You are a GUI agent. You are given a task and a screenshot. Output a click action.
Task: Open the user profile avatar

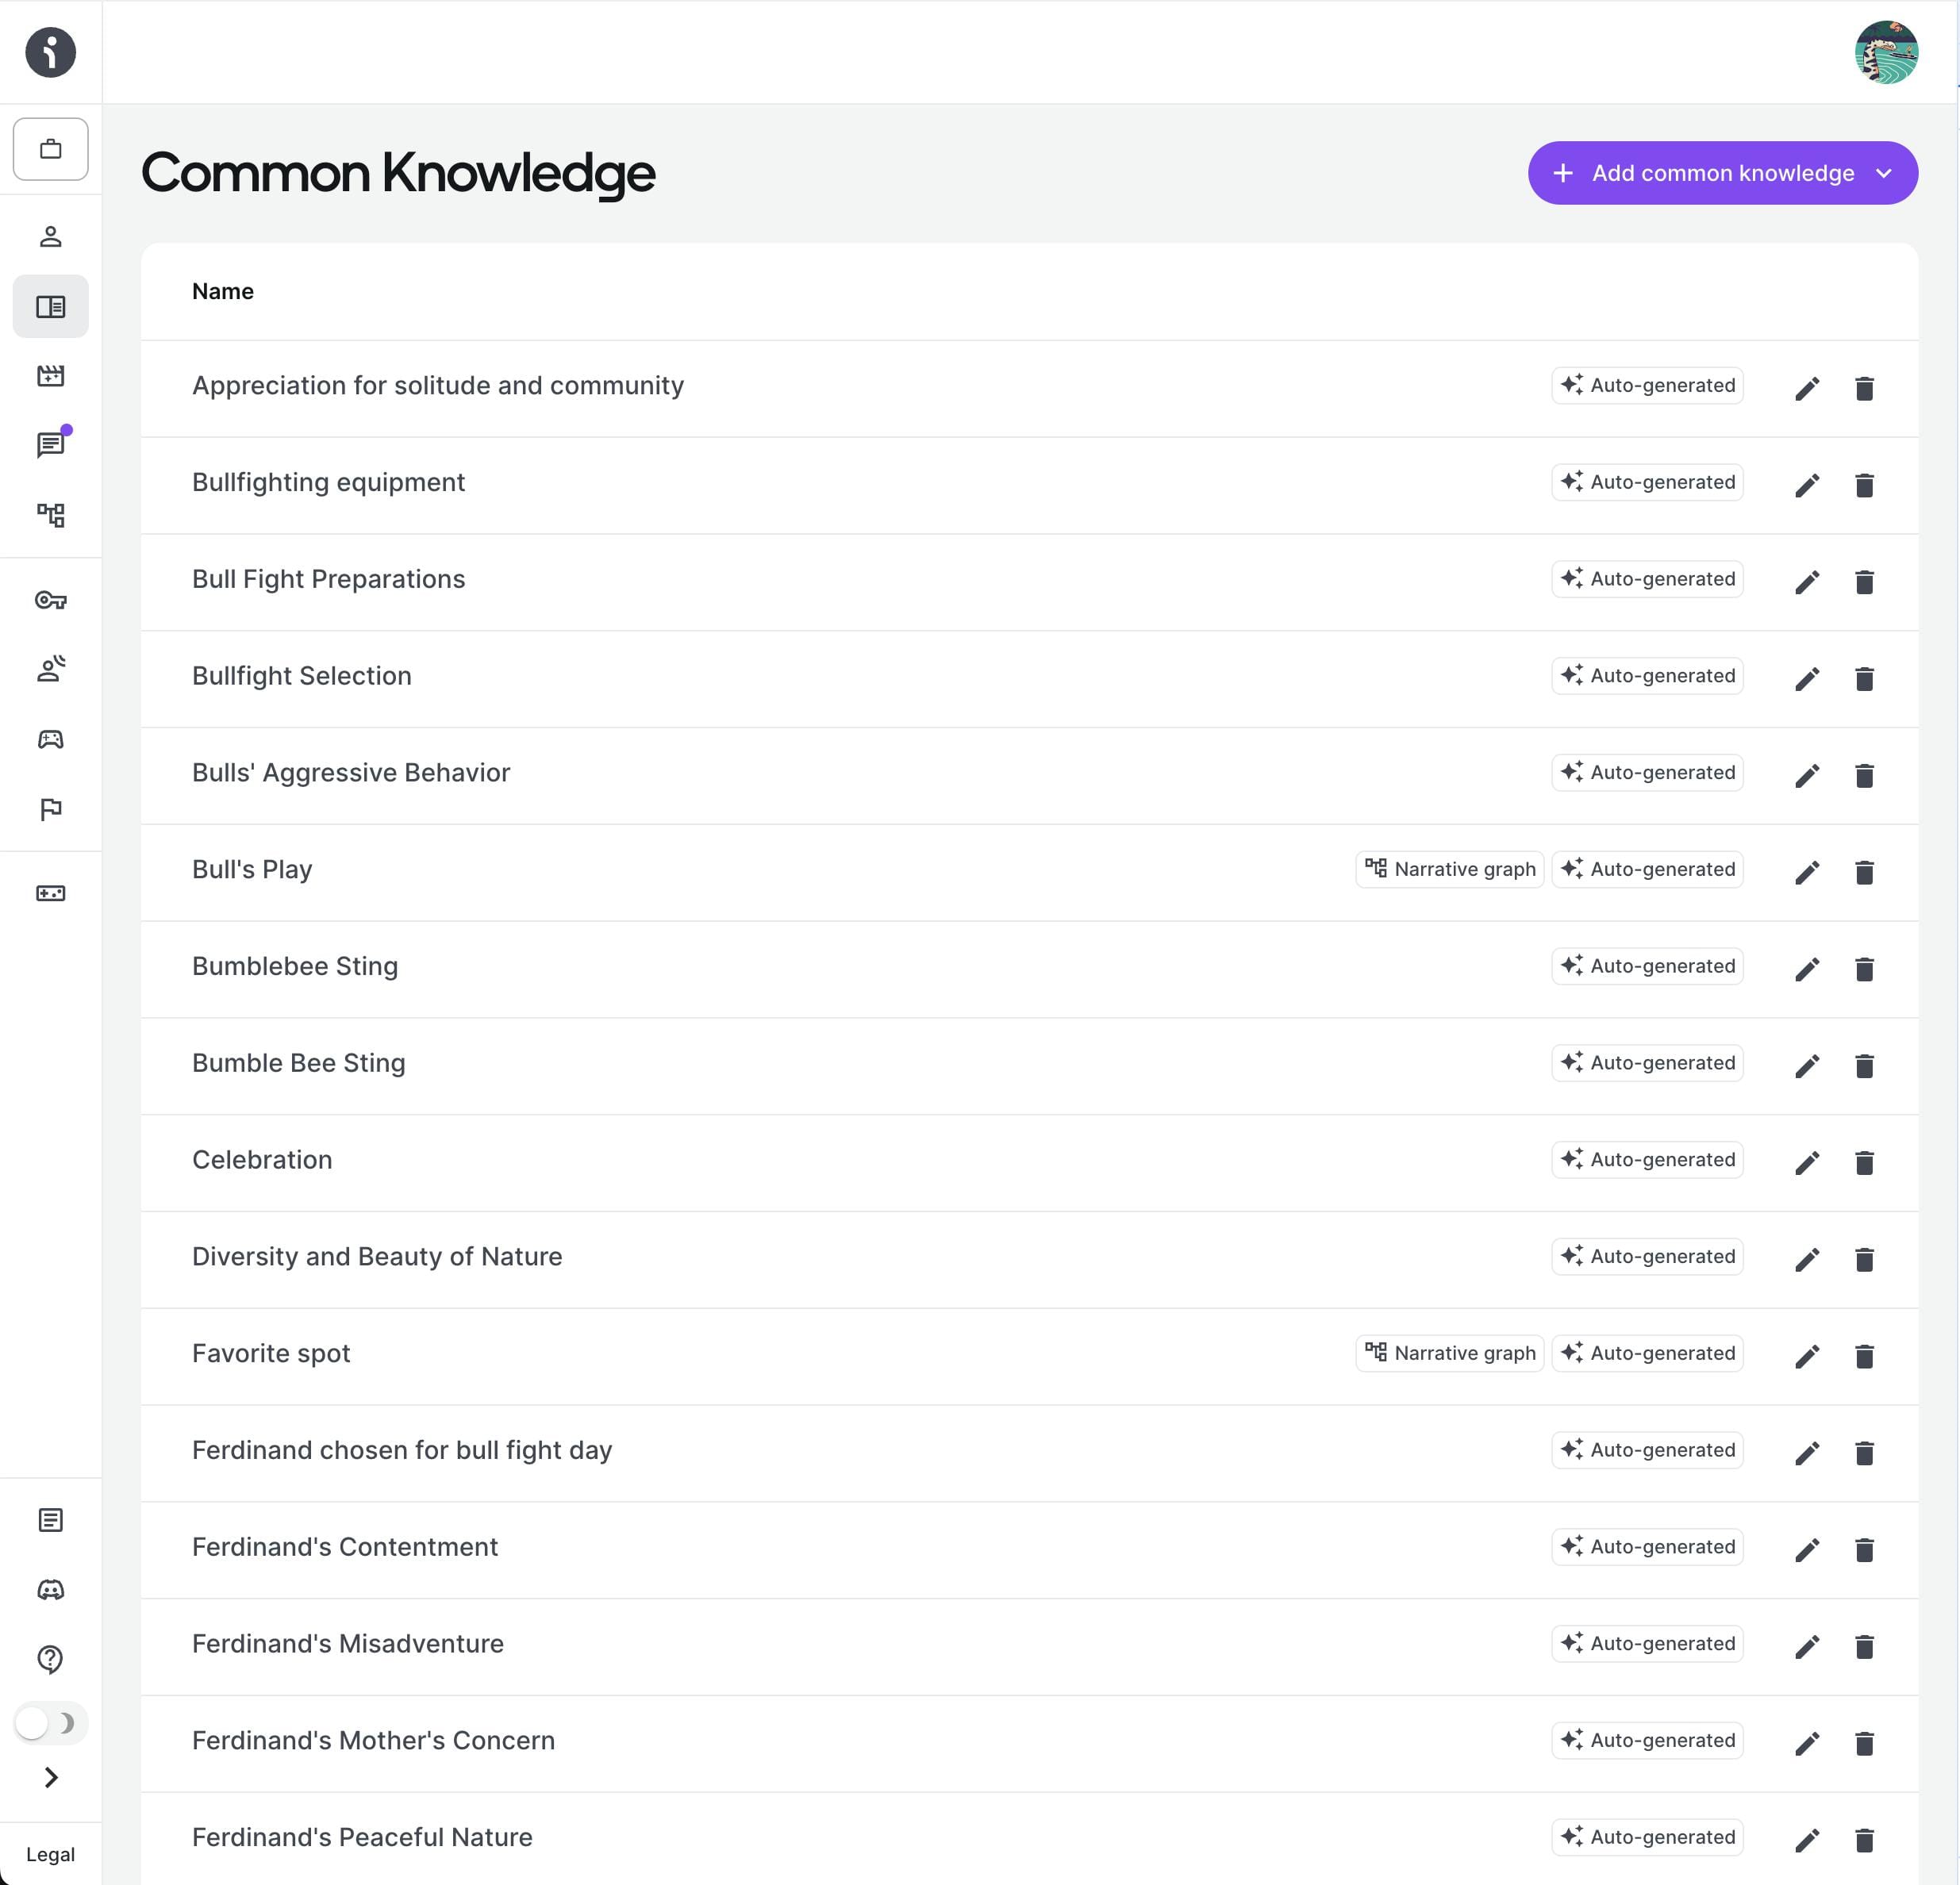tap(1885, 52)
